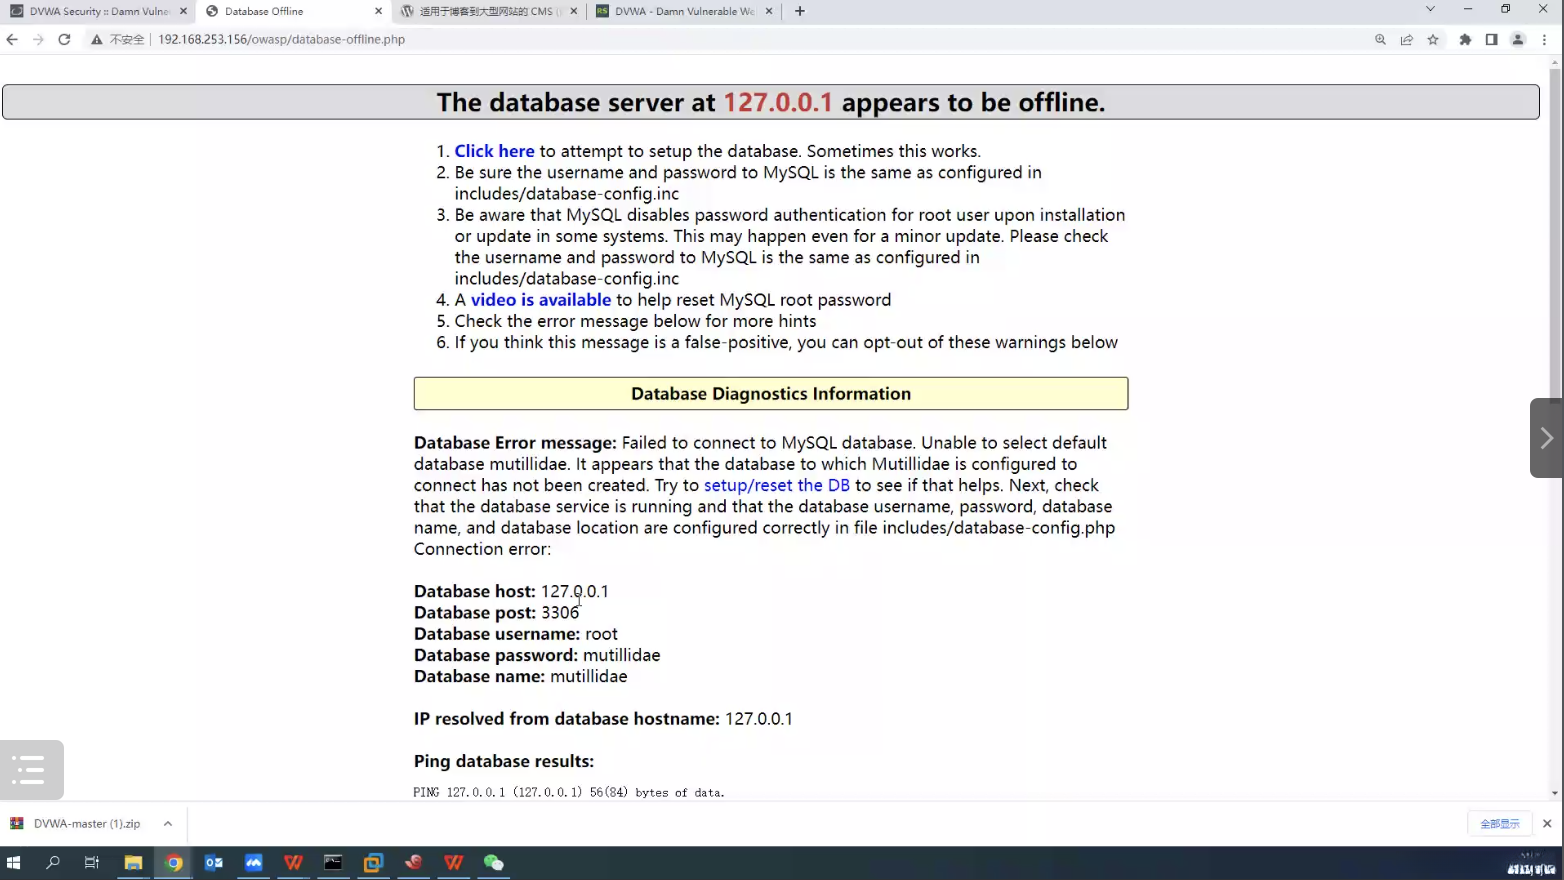
Task: Click the 'Ping database results:' heading
Action: point(504,762)
